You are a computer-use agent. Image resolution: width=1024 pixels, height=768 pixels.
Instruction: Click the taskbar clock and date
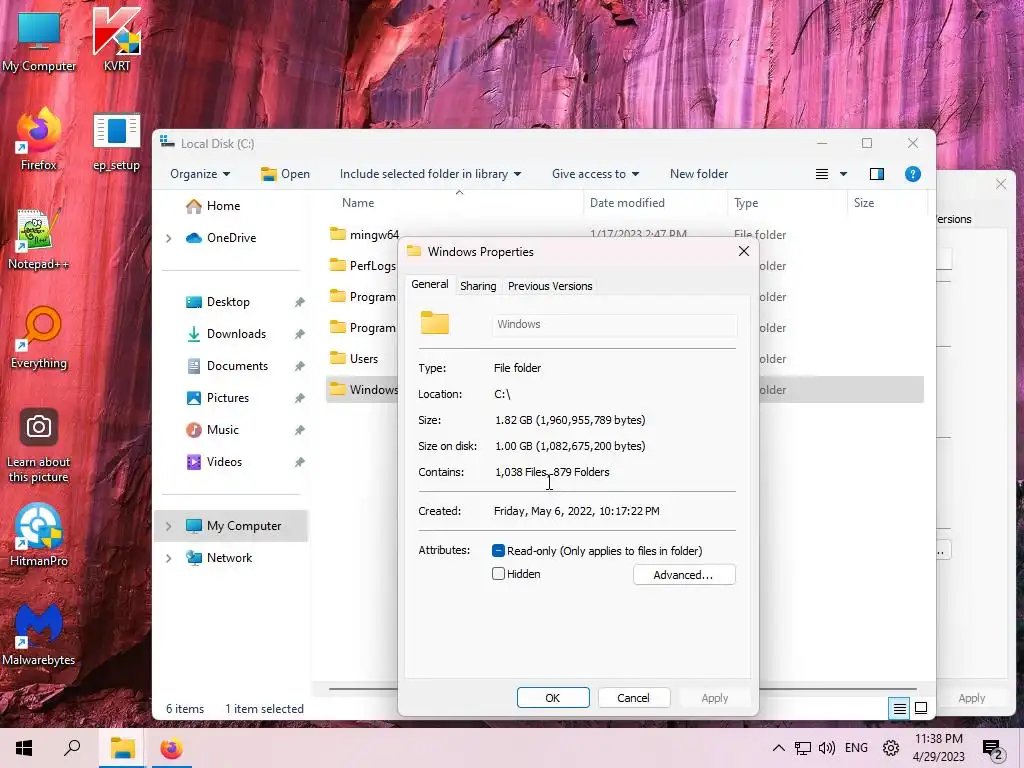click(x=939, y=748)
